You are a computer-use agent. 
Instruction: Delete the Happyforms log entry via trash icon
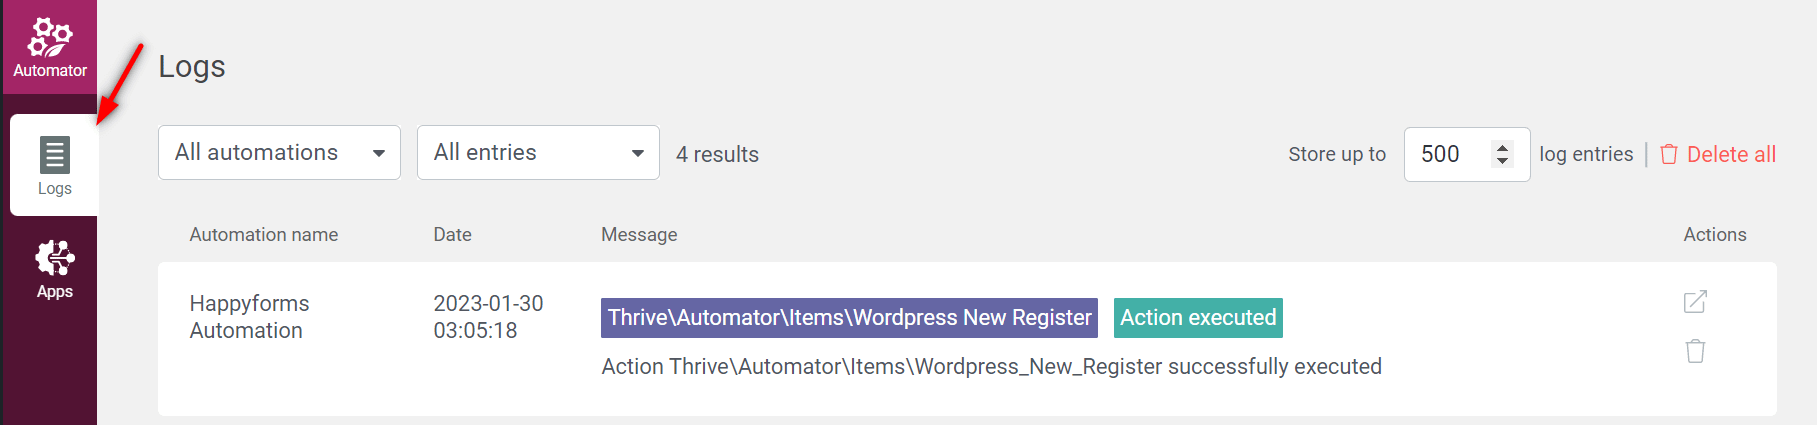(x=1695, y=351)
